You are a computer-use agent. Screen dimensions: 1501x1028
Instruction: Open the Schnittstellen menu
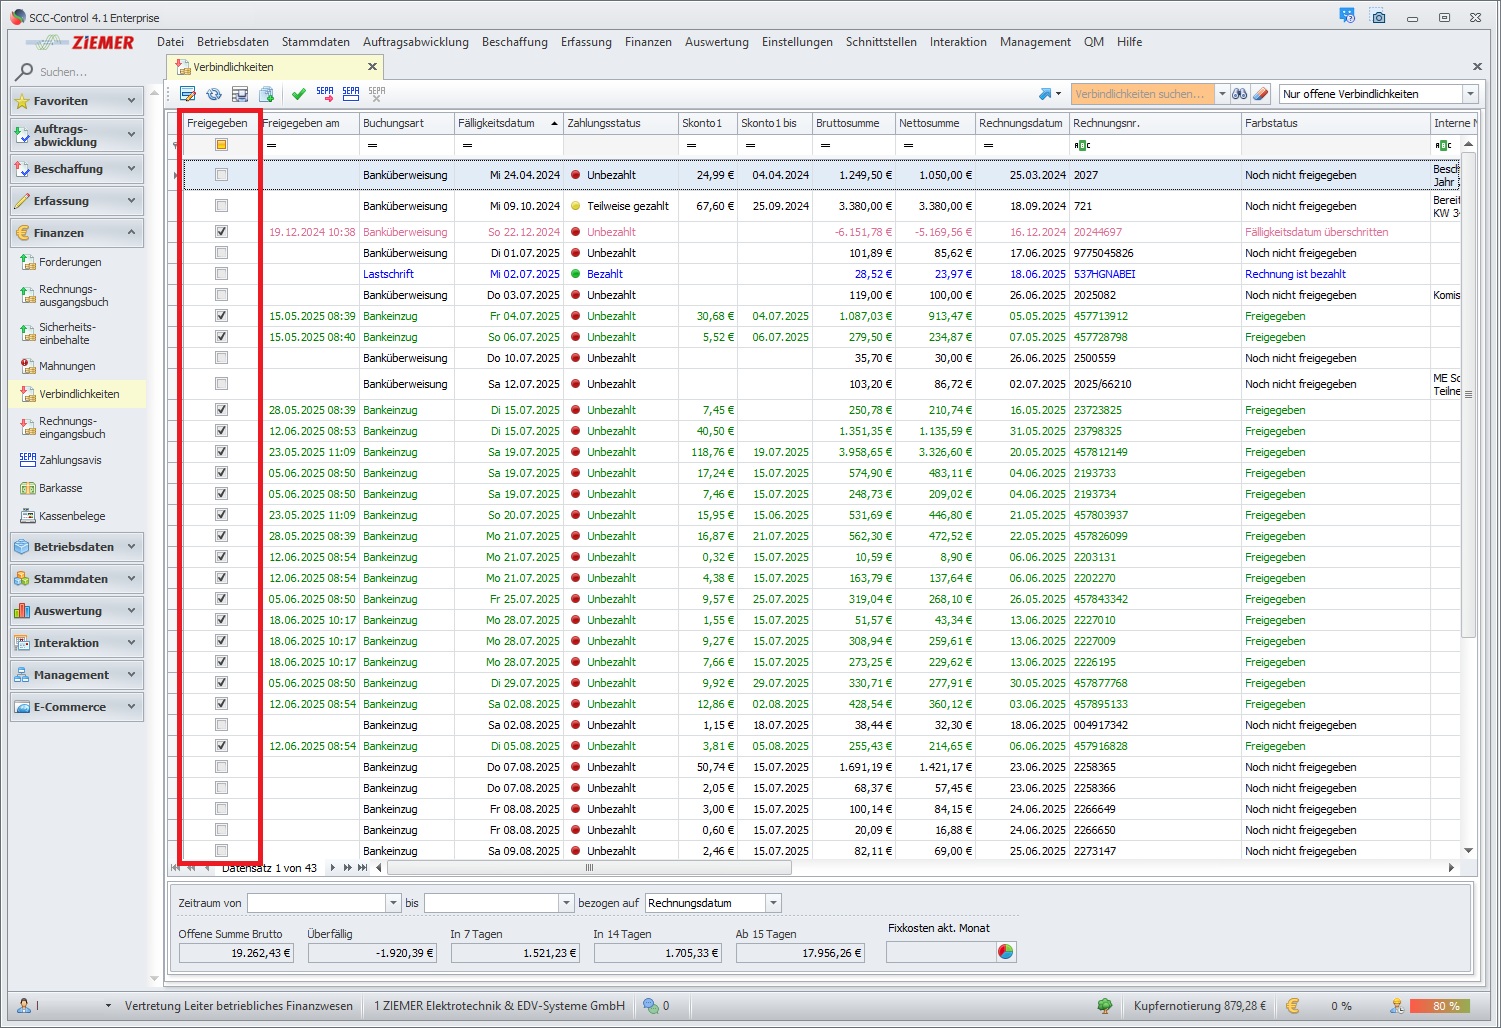point(881,42)
